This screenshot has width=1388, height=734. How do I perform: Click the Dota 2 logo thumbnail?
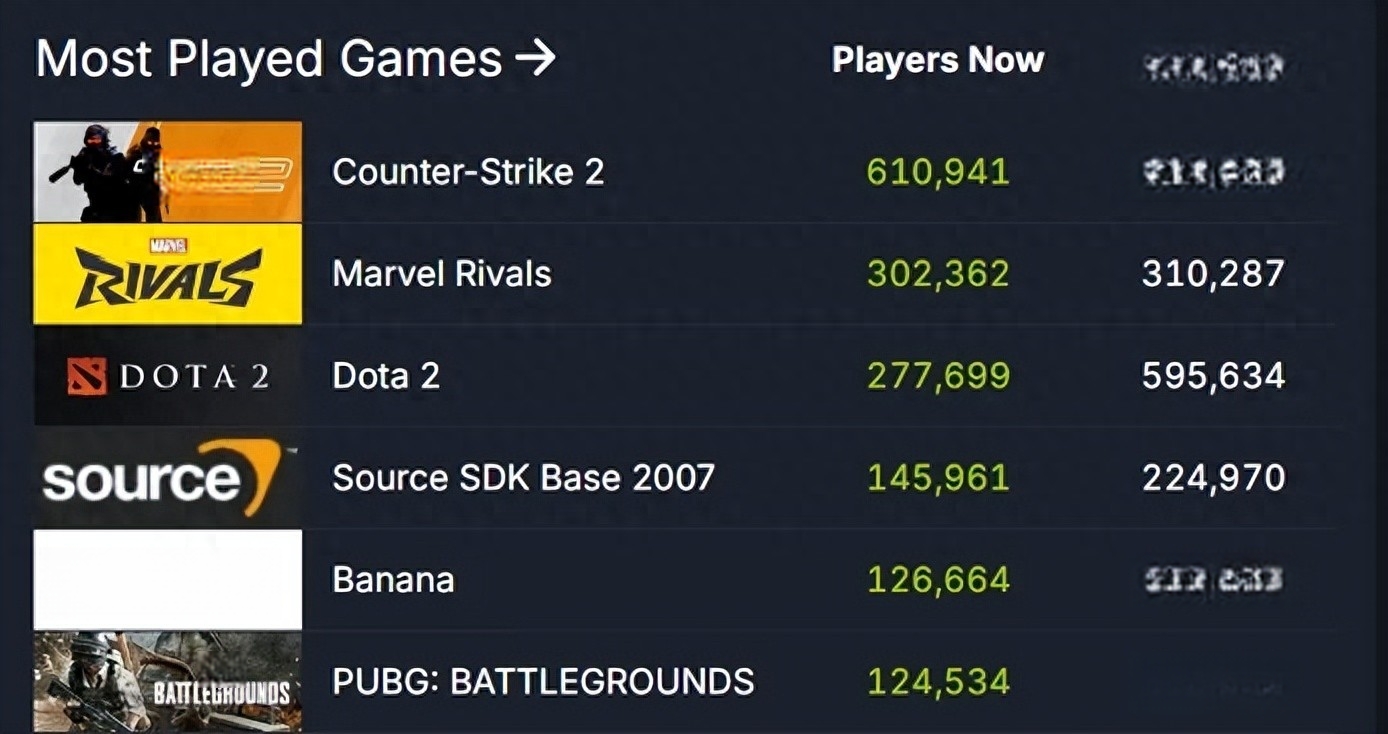pyautogui.click(x=168, y=376)
